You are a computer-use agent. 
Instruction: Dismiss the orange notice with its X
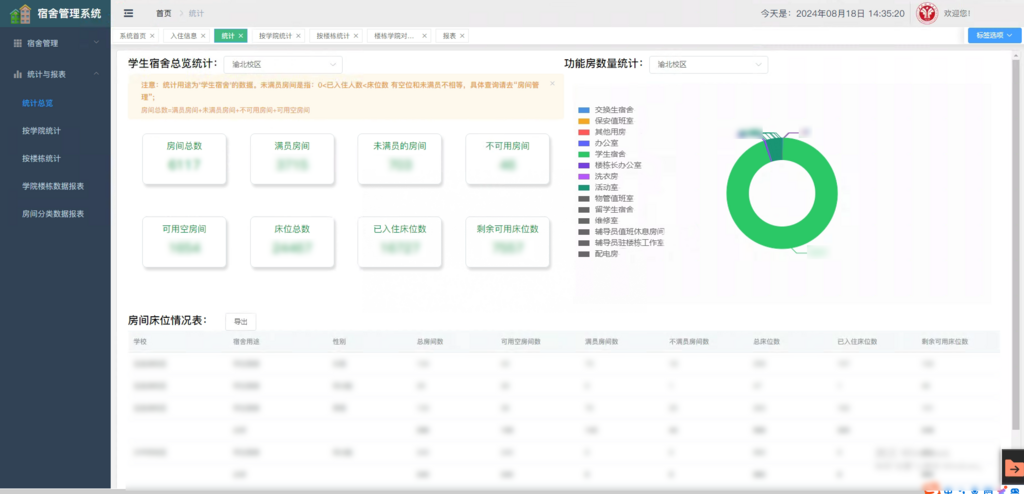pyautogui.click(x=552, y=84)
